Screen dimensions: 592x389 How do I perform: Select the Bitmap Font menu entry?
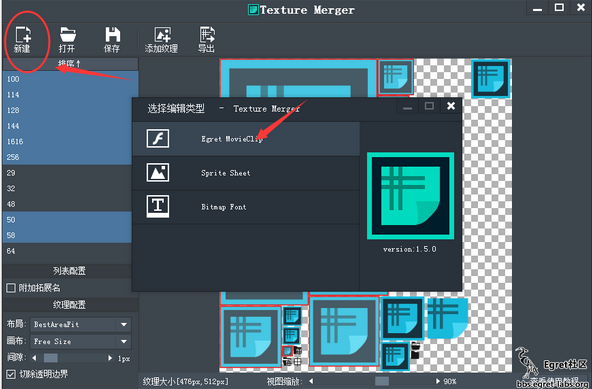point(224,207)
